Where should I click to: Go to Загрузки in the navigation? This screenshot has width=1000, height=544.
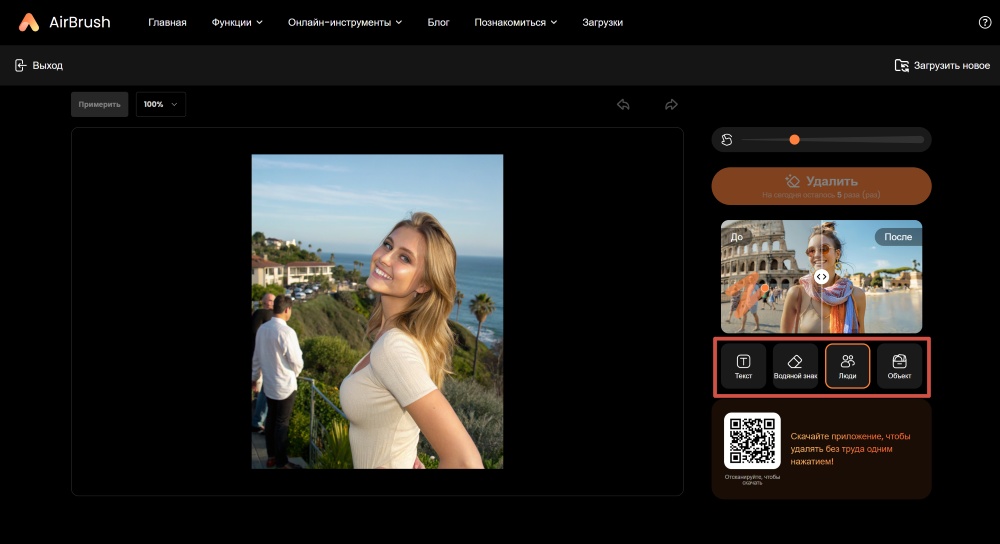pyautogui.click(x=602, y=22)
